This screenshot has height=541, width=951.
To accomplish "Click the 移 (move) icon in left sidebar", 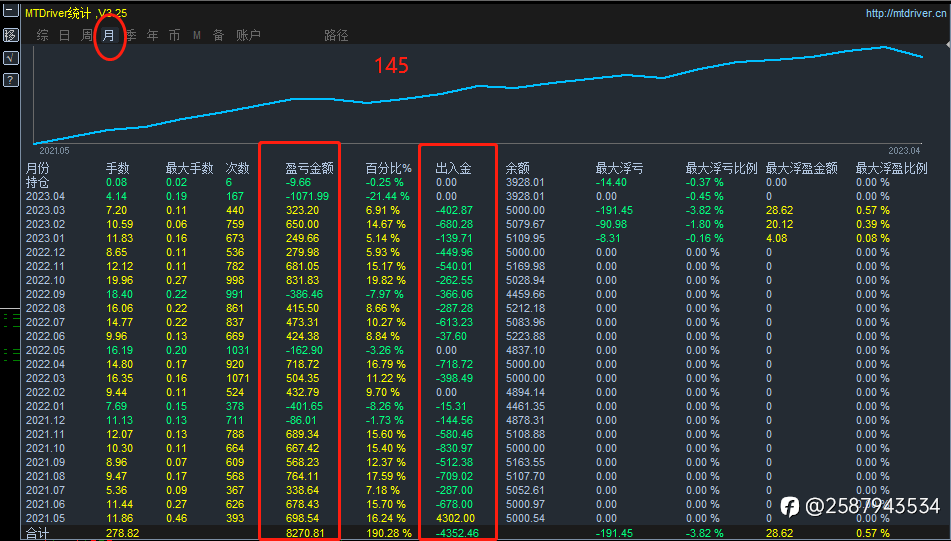I will pyautogui.click(x=10, y=35).
